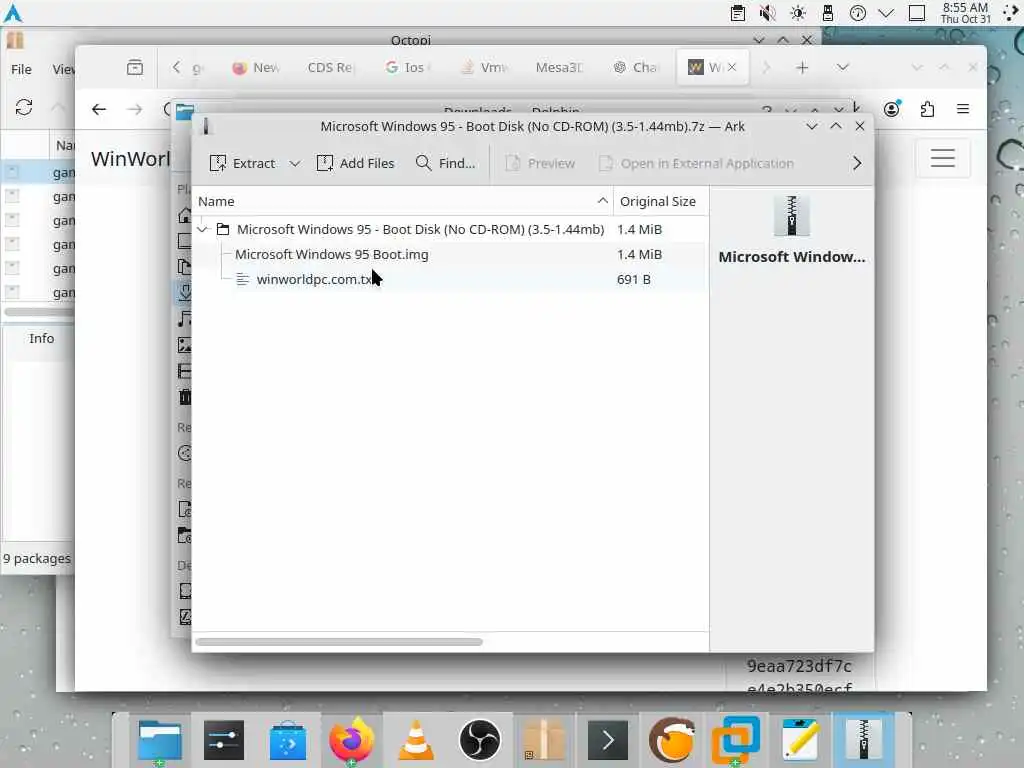Open Discover store from dock
The height and width of the screenshot is (768, 1024).
point(287,741)
